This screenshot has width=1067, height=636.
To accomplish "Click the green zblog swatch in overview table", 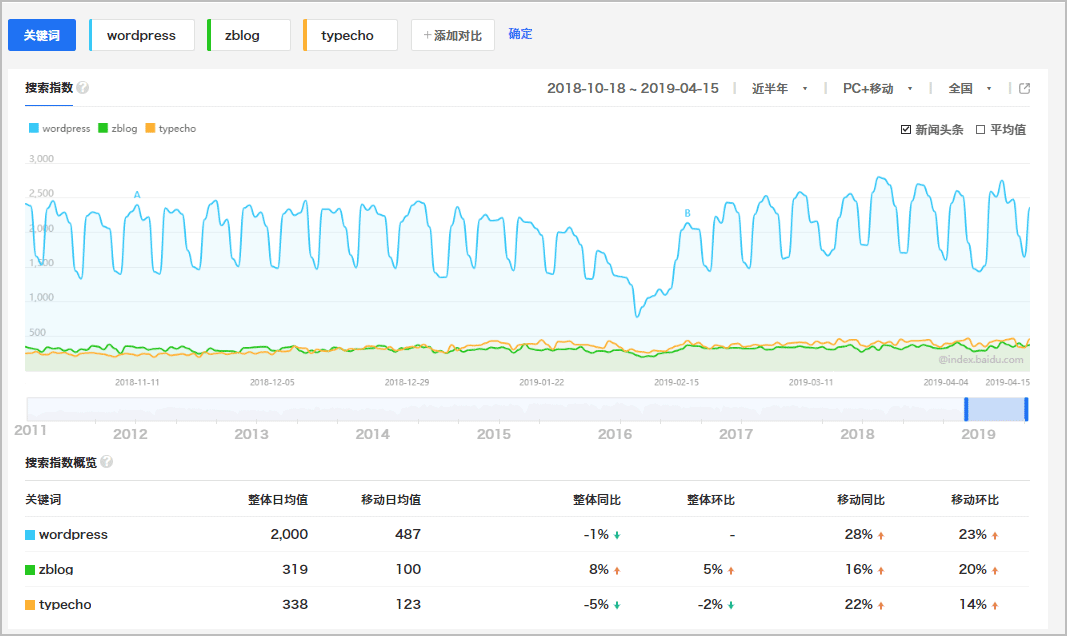I will pos(30,569).
